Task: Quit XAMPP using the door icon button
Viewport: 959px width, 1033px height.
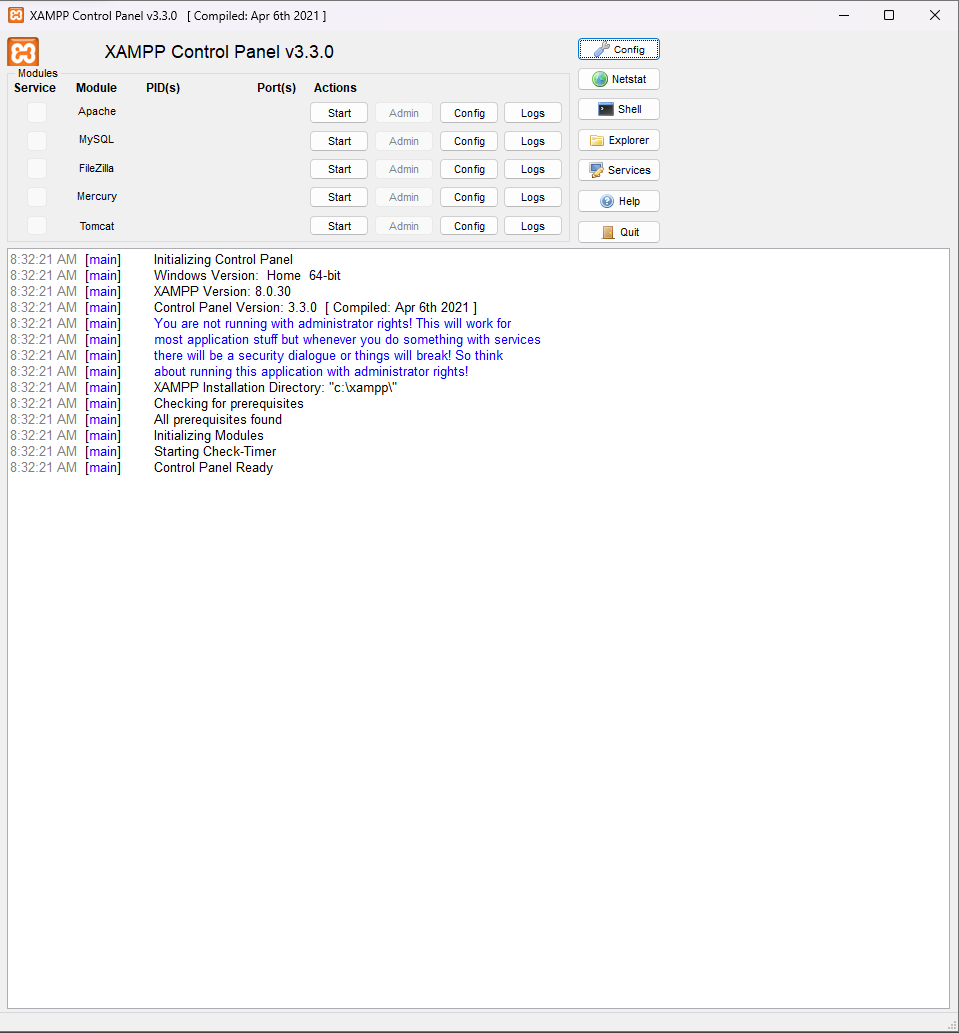Action: click(x=618, y=232)
